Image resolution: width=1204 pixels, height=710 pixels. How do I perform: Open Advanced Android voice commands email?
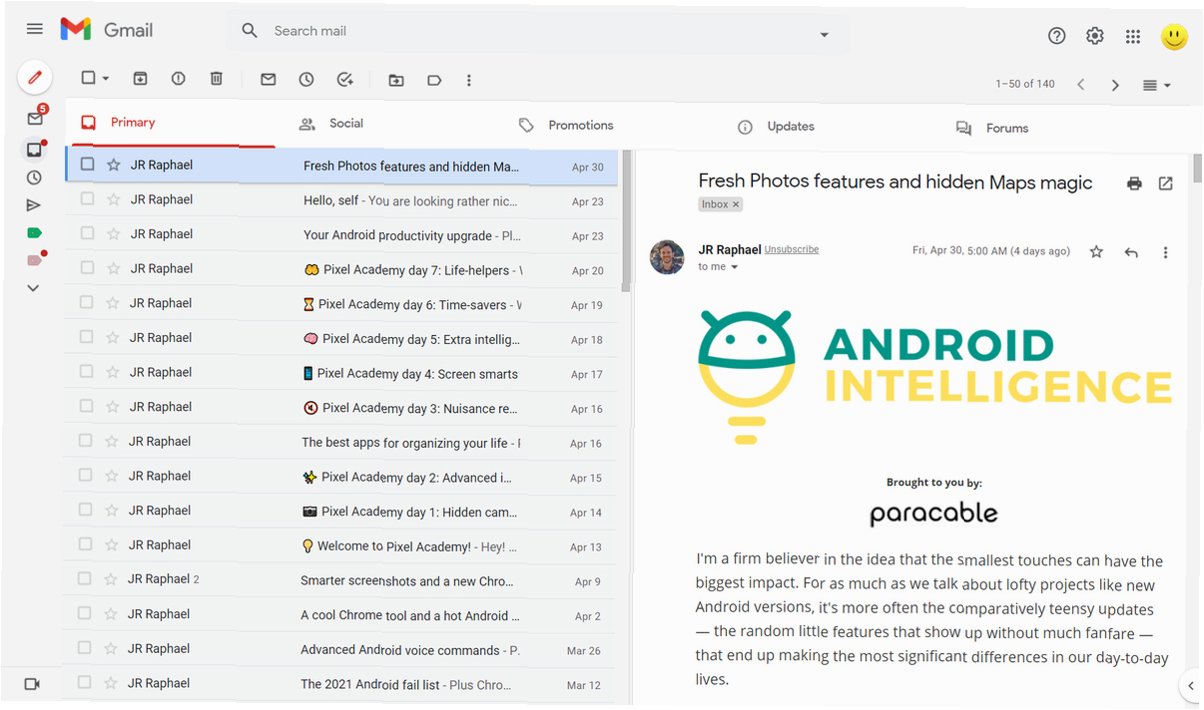coord(340,650)
